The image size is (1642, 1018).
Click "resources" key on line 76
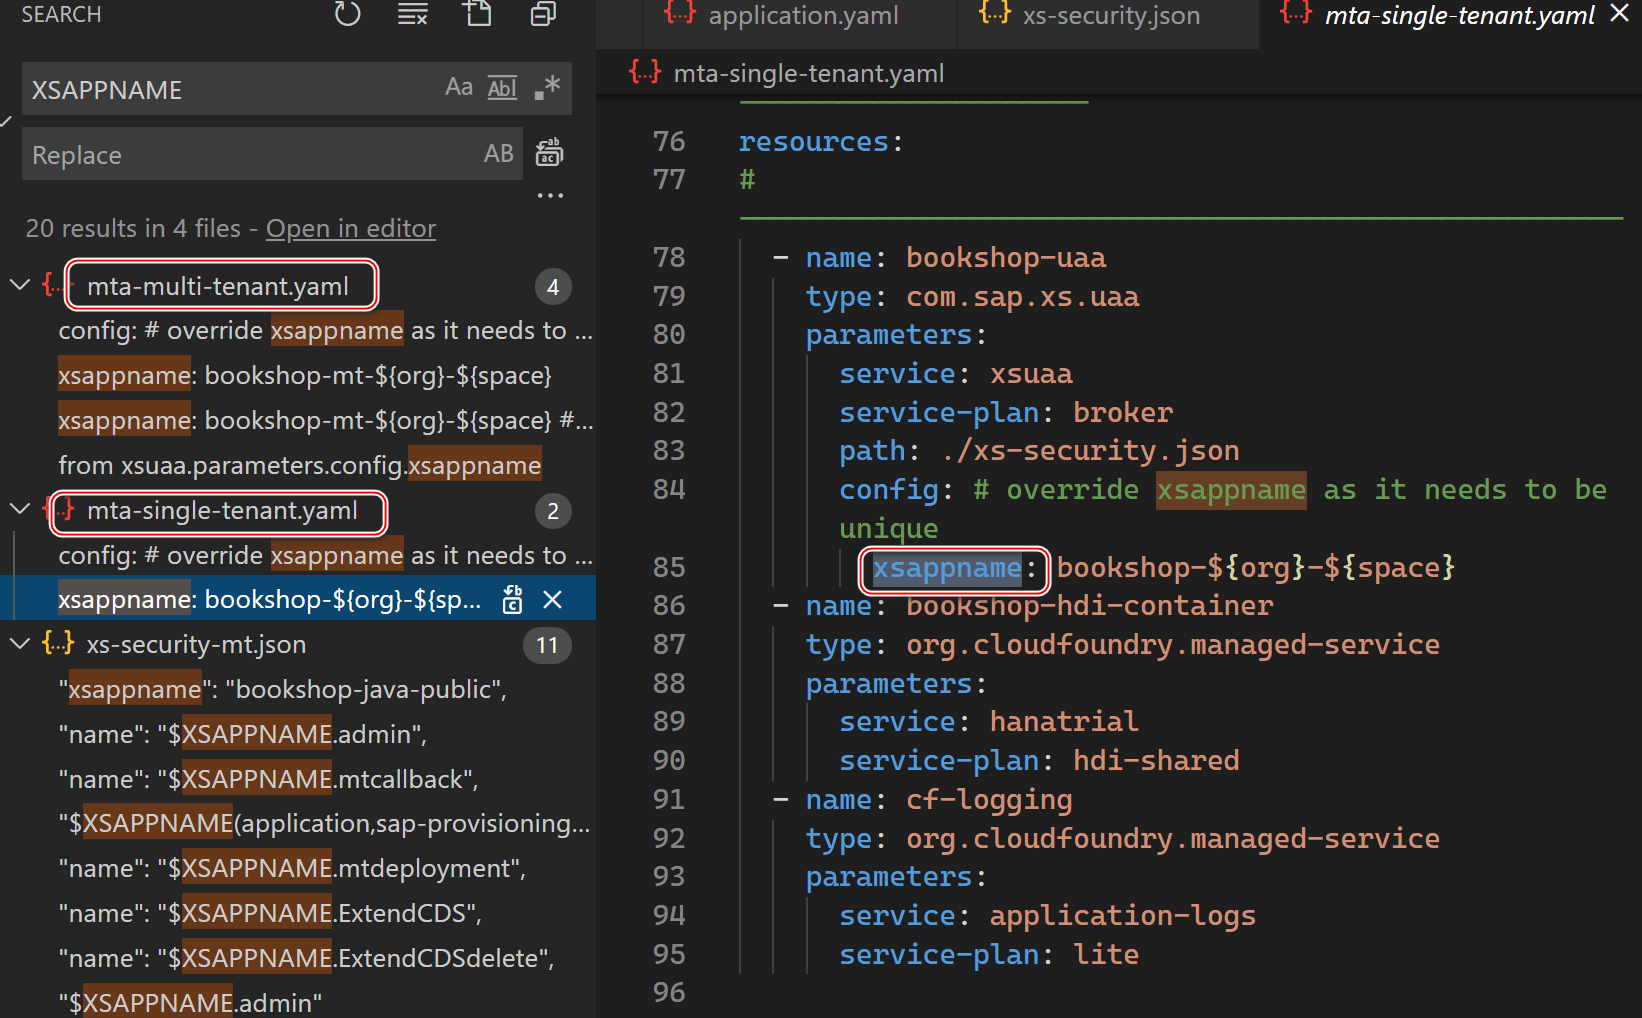point(813,142)
